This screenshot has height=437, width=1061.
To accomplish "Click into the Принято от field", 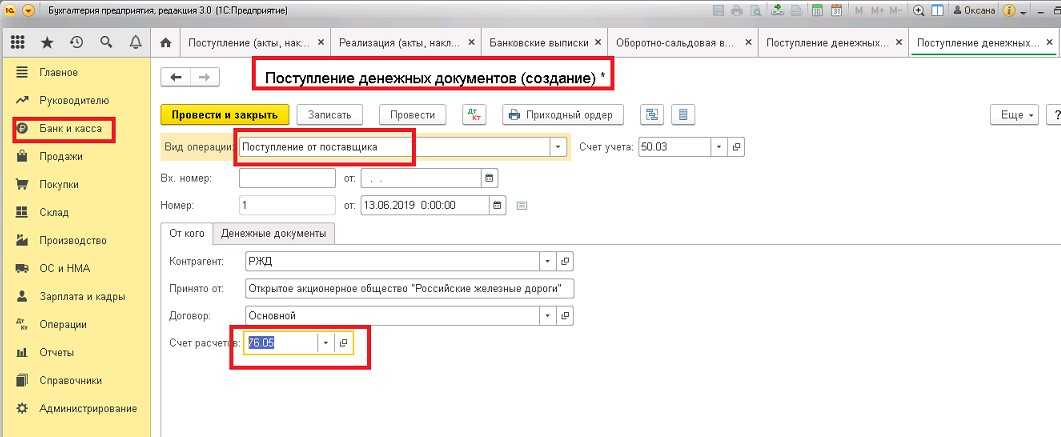I will click(x=409, y=288).
